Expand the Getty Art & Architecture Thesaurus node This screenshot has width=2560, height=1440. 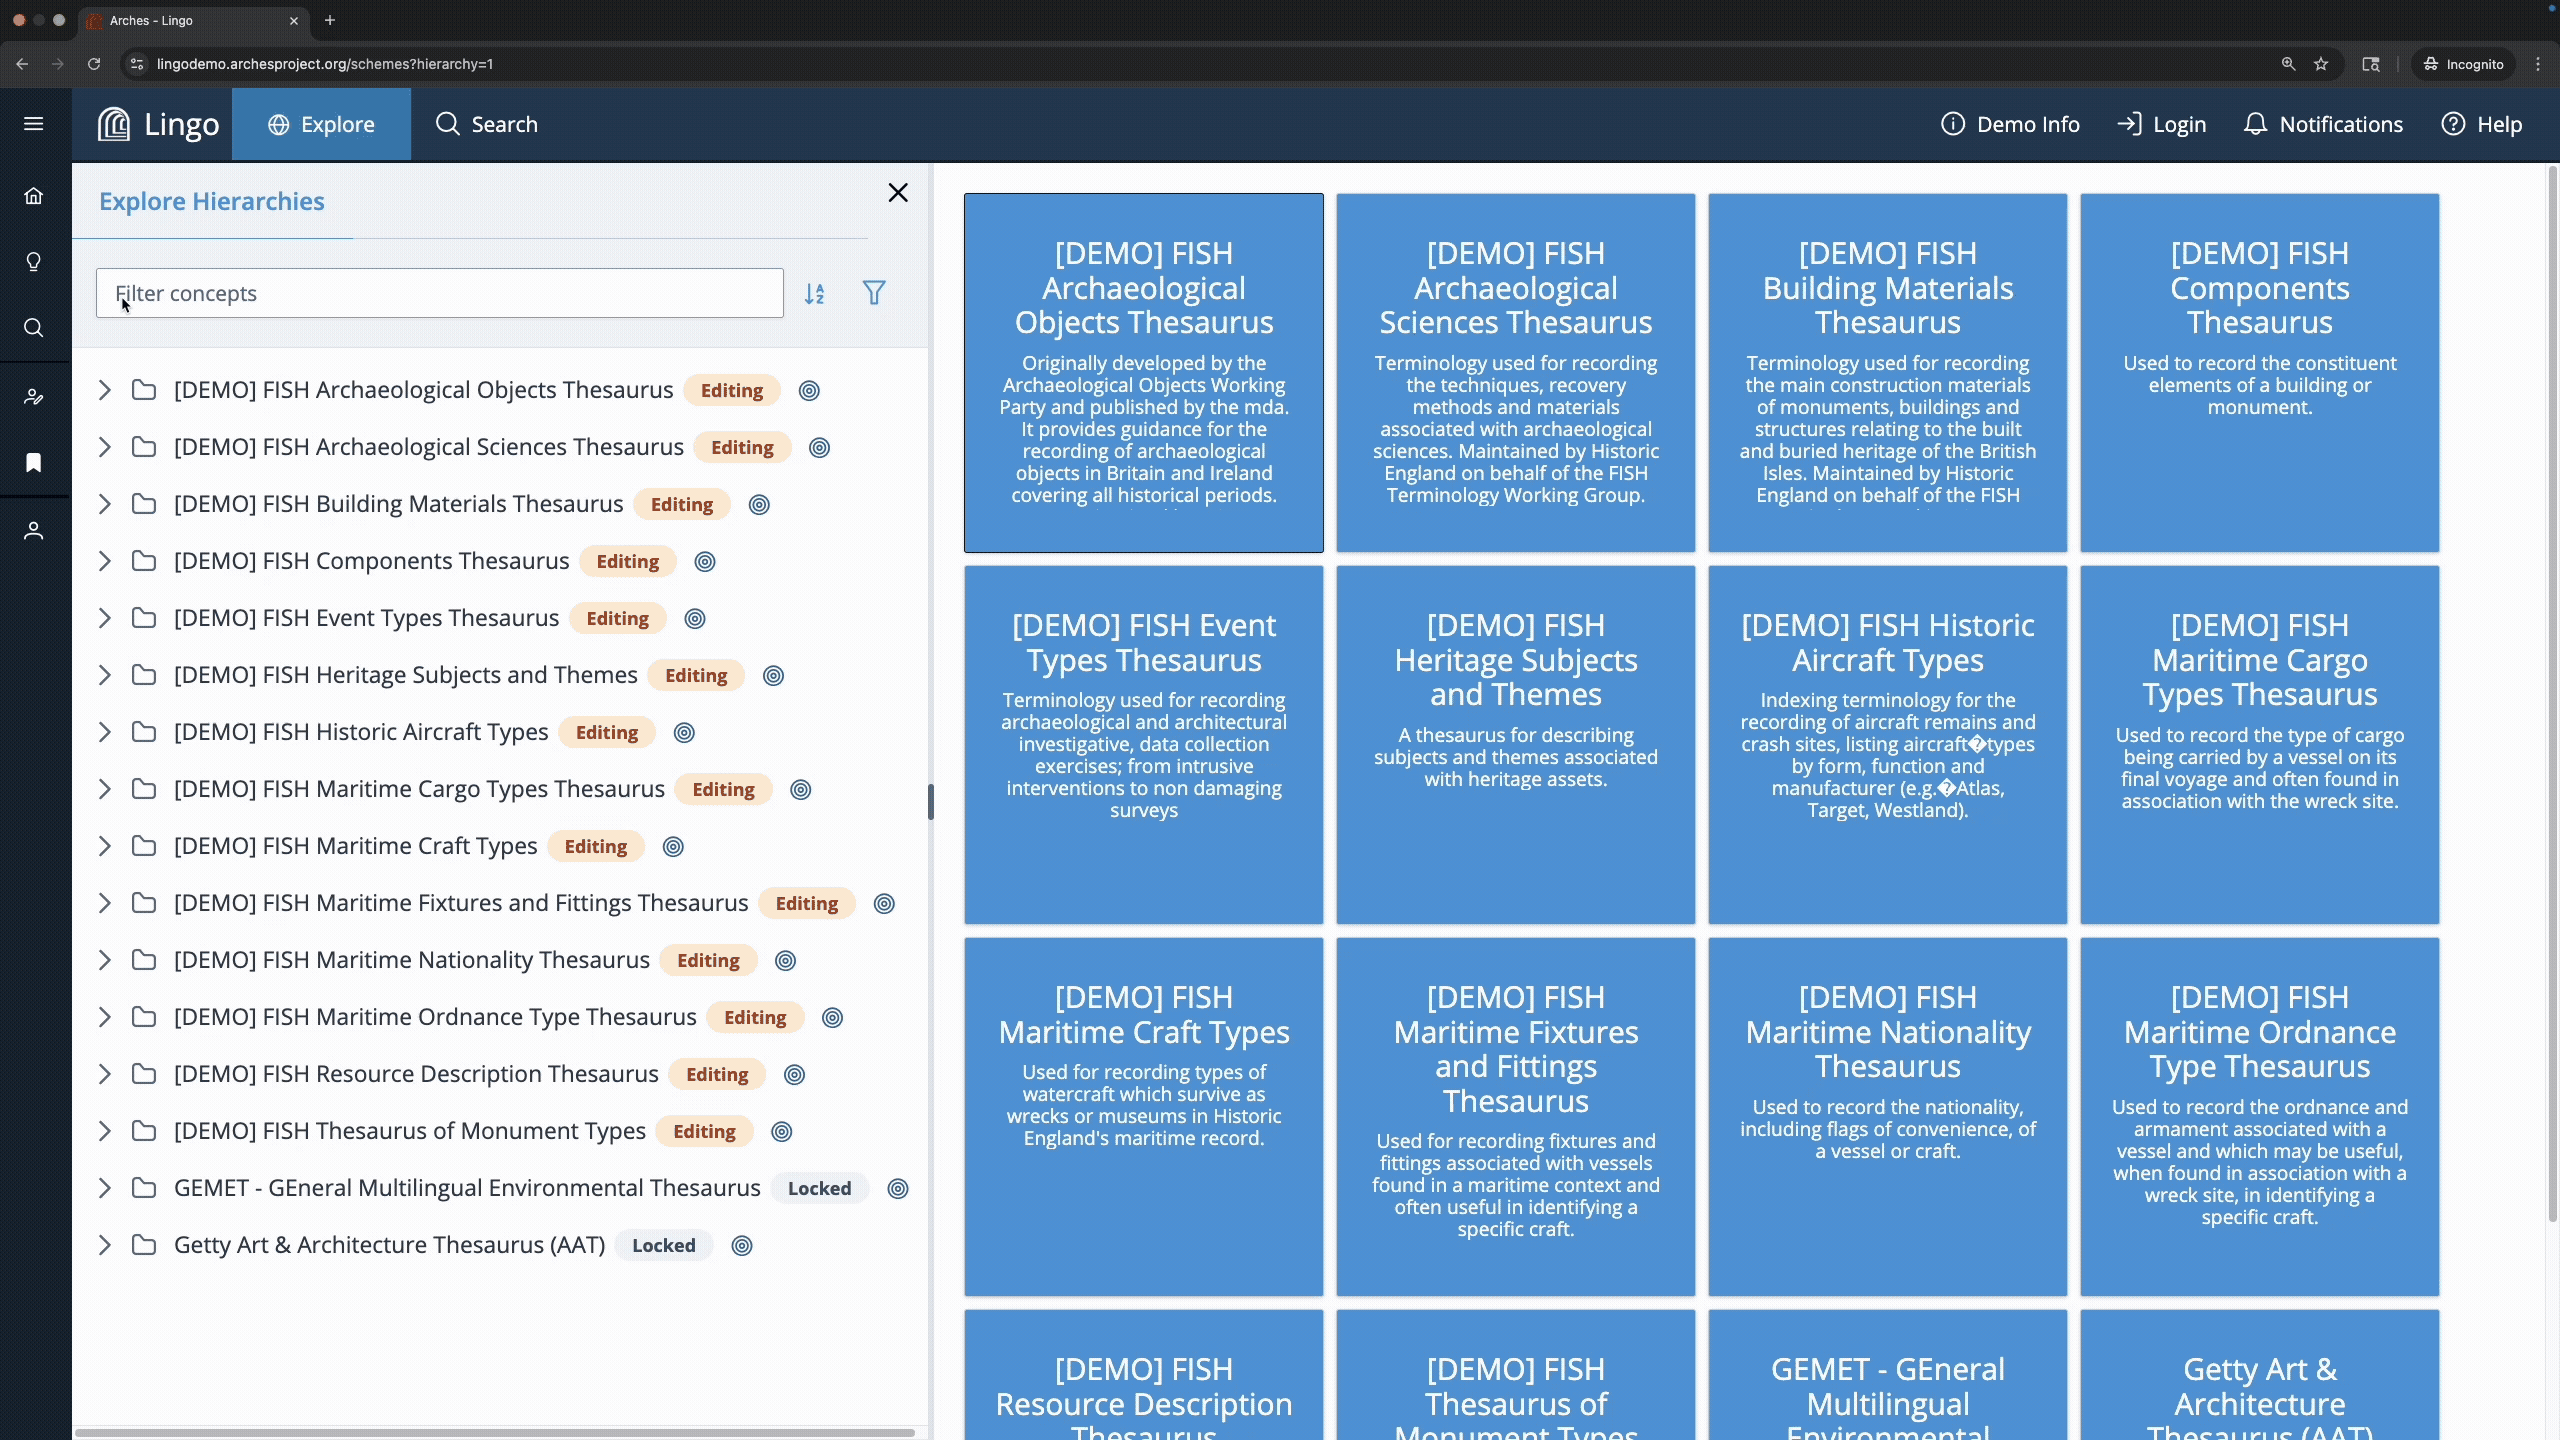point(104,1245)
